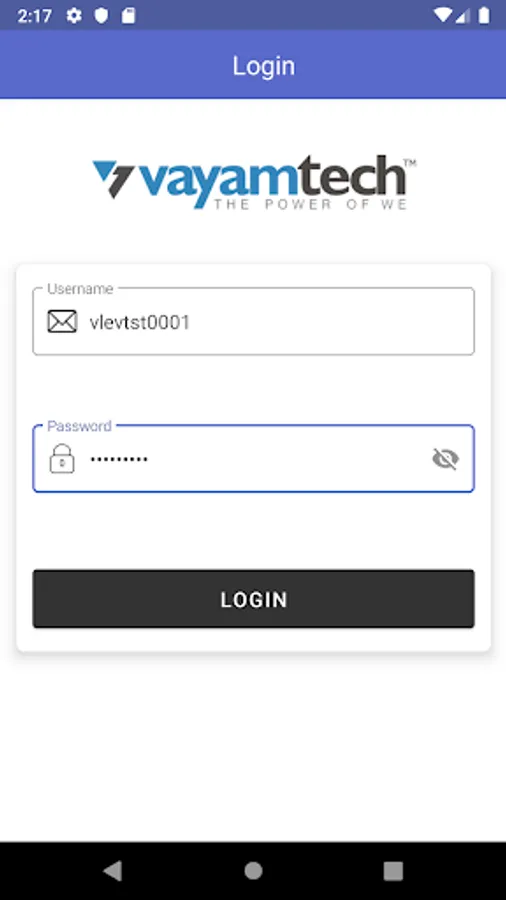Toggle password visibility with the eye icon
The image size is (506, 900).
(445, 459)
